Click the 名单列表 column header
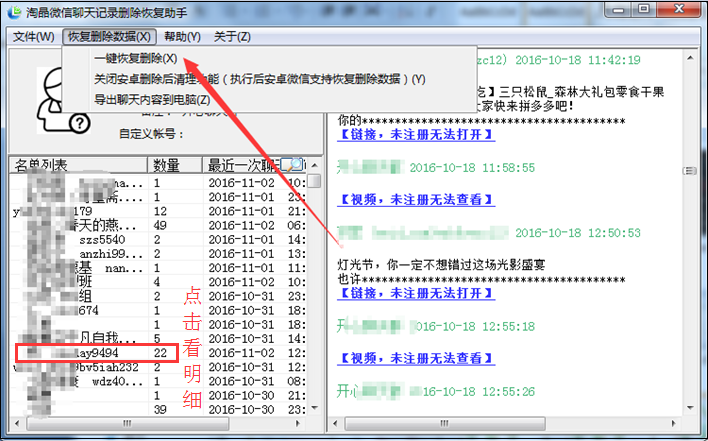This screenshot has width=708, height=441. [x=79, y=165]
